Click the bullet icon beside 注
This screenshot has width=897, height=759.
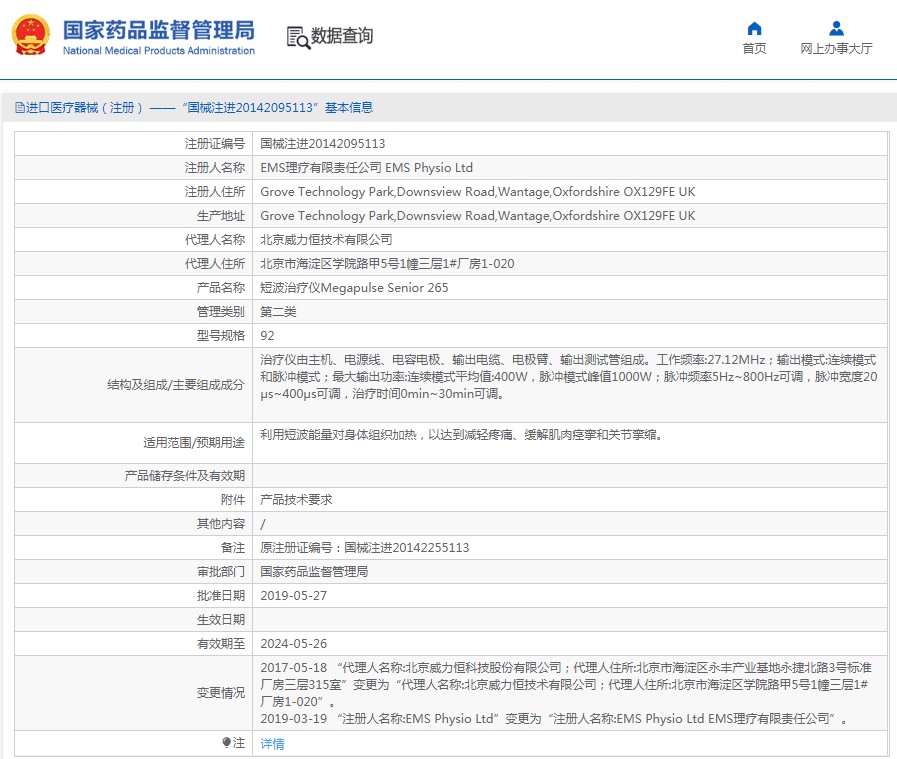[x=227, y=742]
